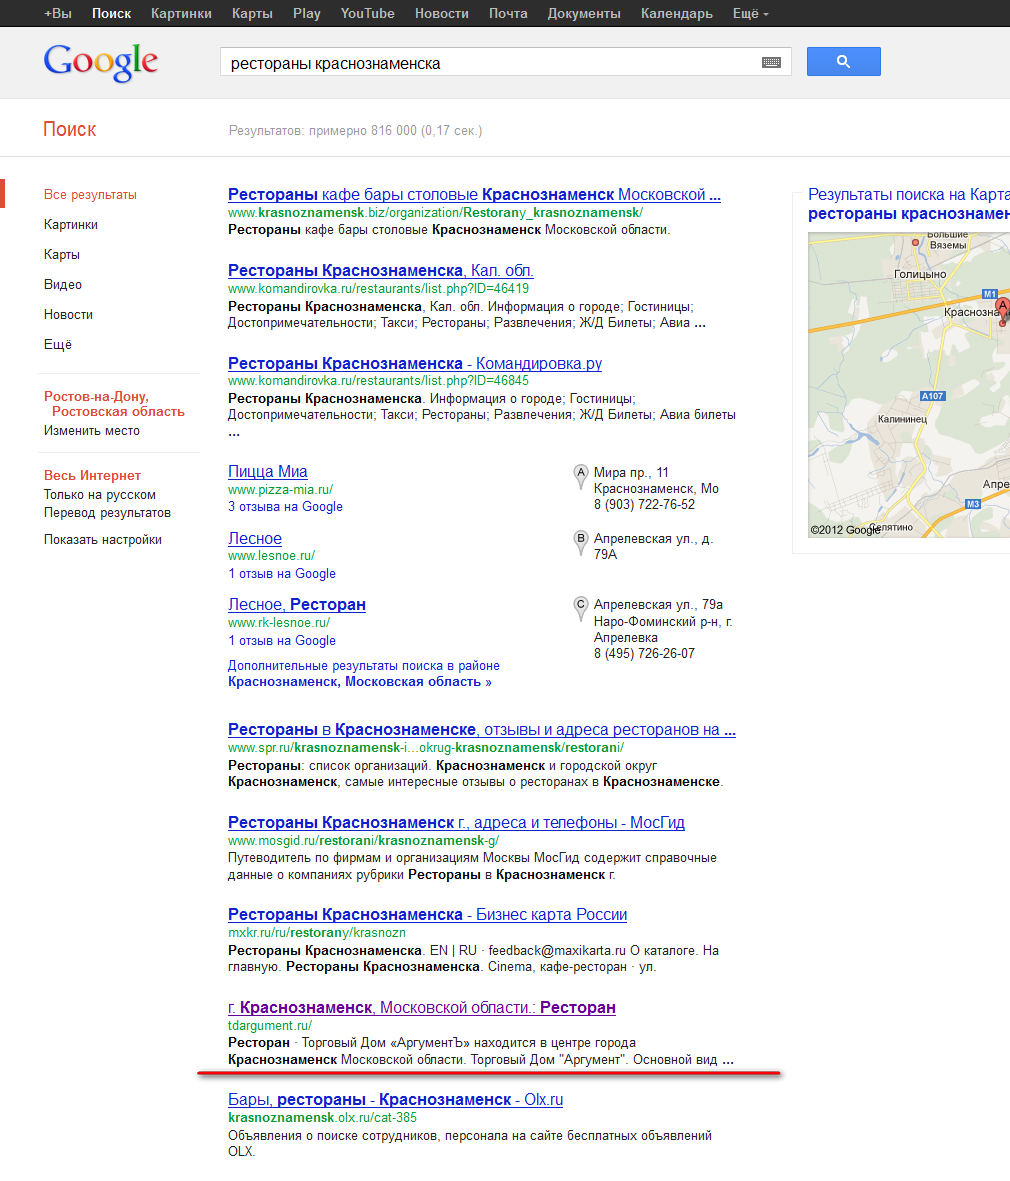
Task: Select Поиск in the top navigation bar
Action: (111, 14)
